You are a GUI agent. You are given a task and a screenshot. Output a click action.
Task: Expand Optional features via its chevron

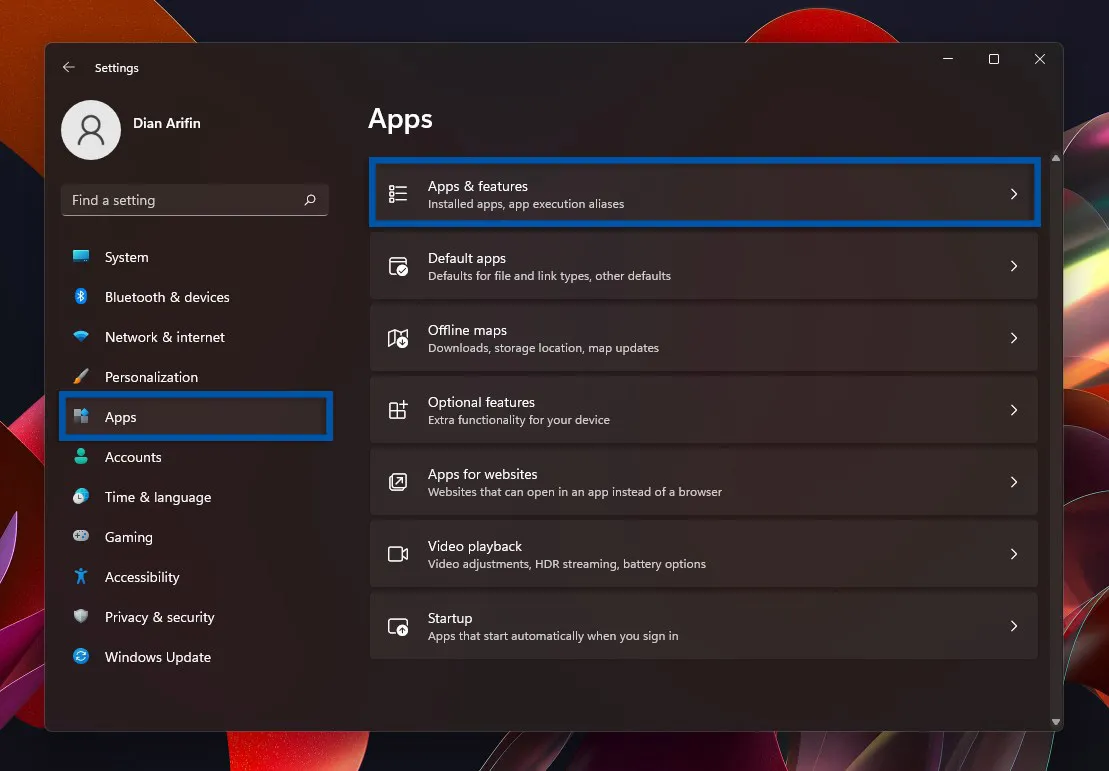[x=1014, y=410]
